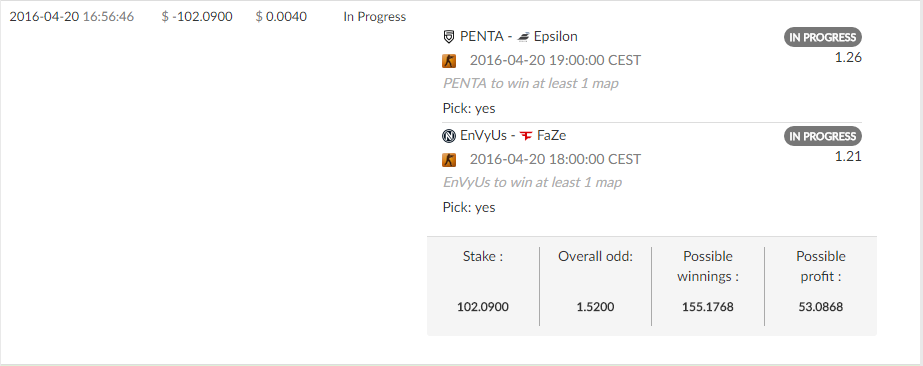Click the $ -102.0900 amount
Image resolution: width=923 pixels, height=366 pixels.
pyautogui.click(x=197, y=16)
